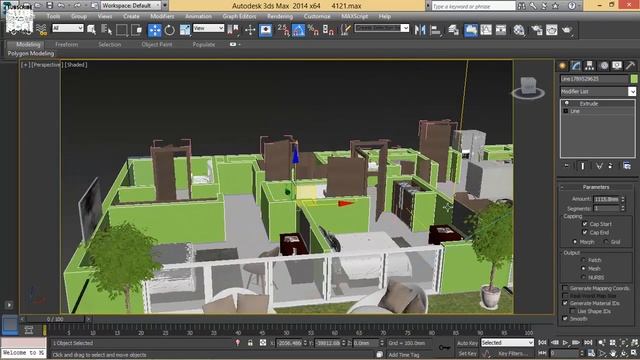The height and width of the screenshot is (360, 640).
Task: Toggle the Cap Start checkbox
Action: click(x=585, y=224)
